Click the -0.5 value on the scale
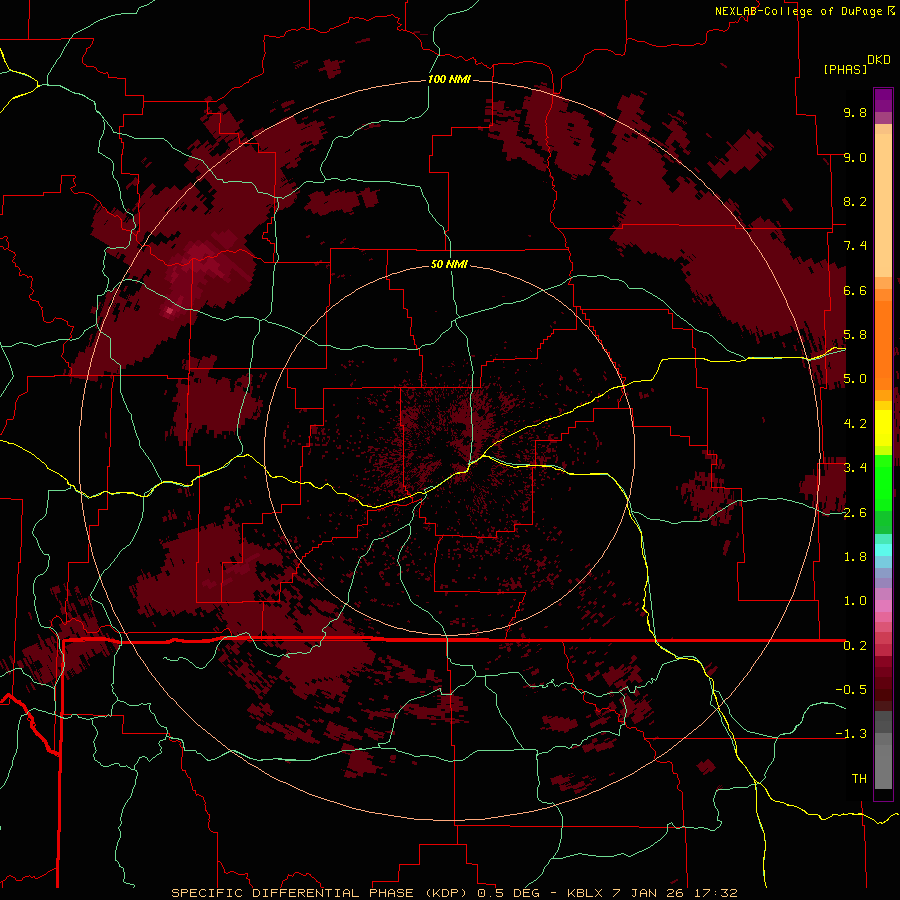This screenshot has height=900, width=900. point(851,690)
